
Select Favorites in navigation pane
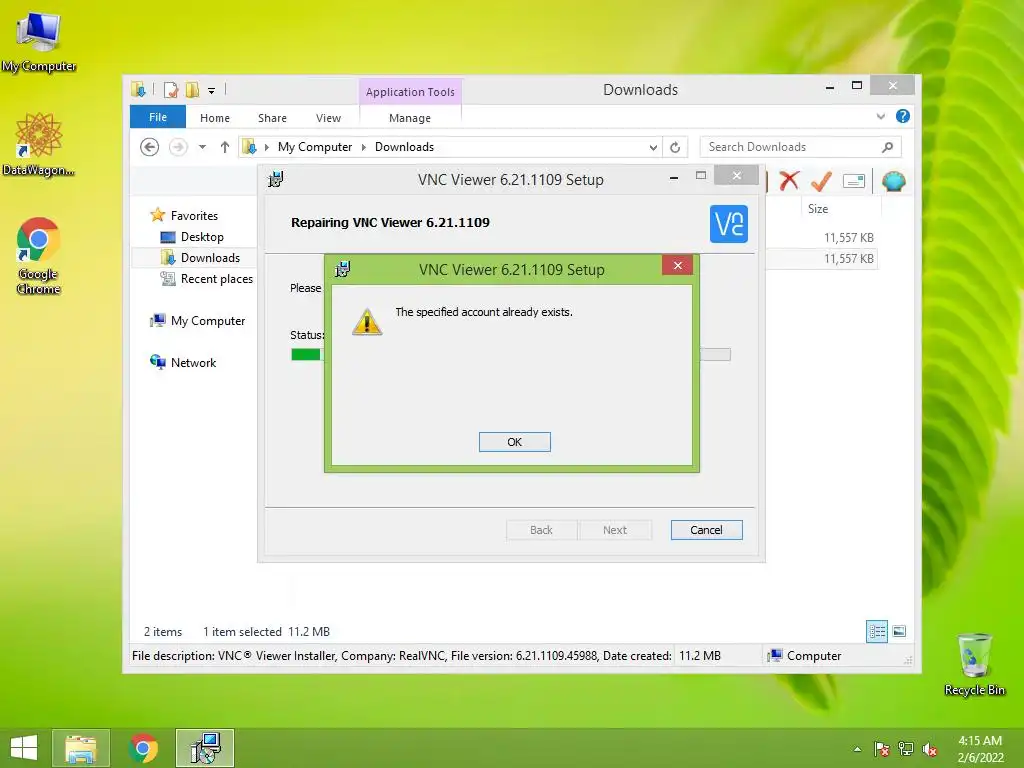(194, 216)
